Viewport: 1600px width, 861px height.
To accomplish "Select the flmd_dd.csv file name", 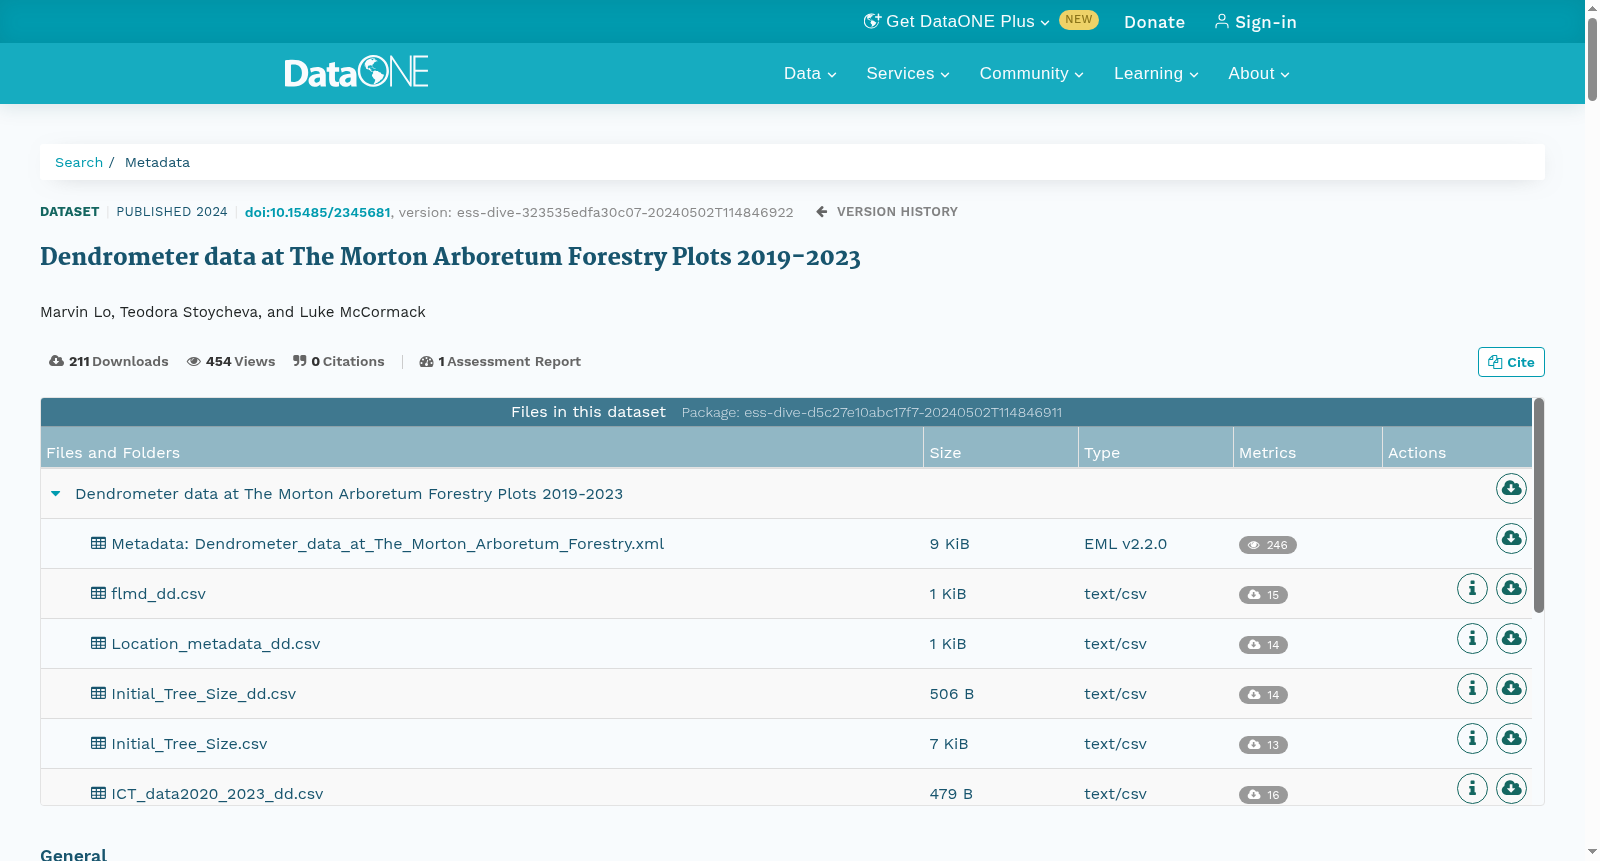I will 159,594.
